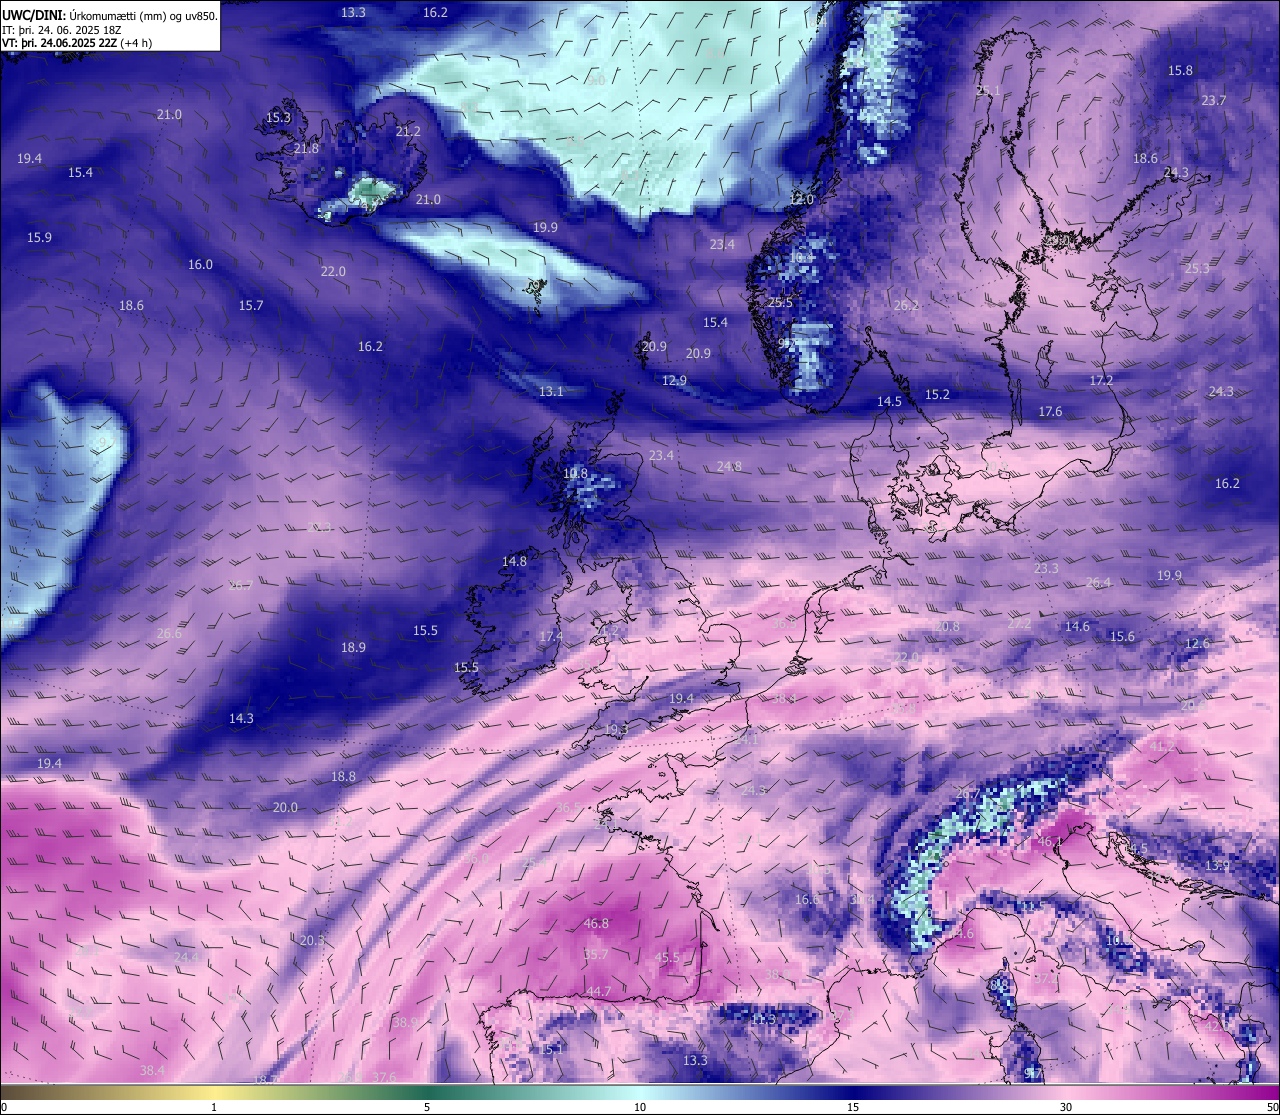Click the 15.7 value on the map
1280x1115 pixels.
click(251, 306)
